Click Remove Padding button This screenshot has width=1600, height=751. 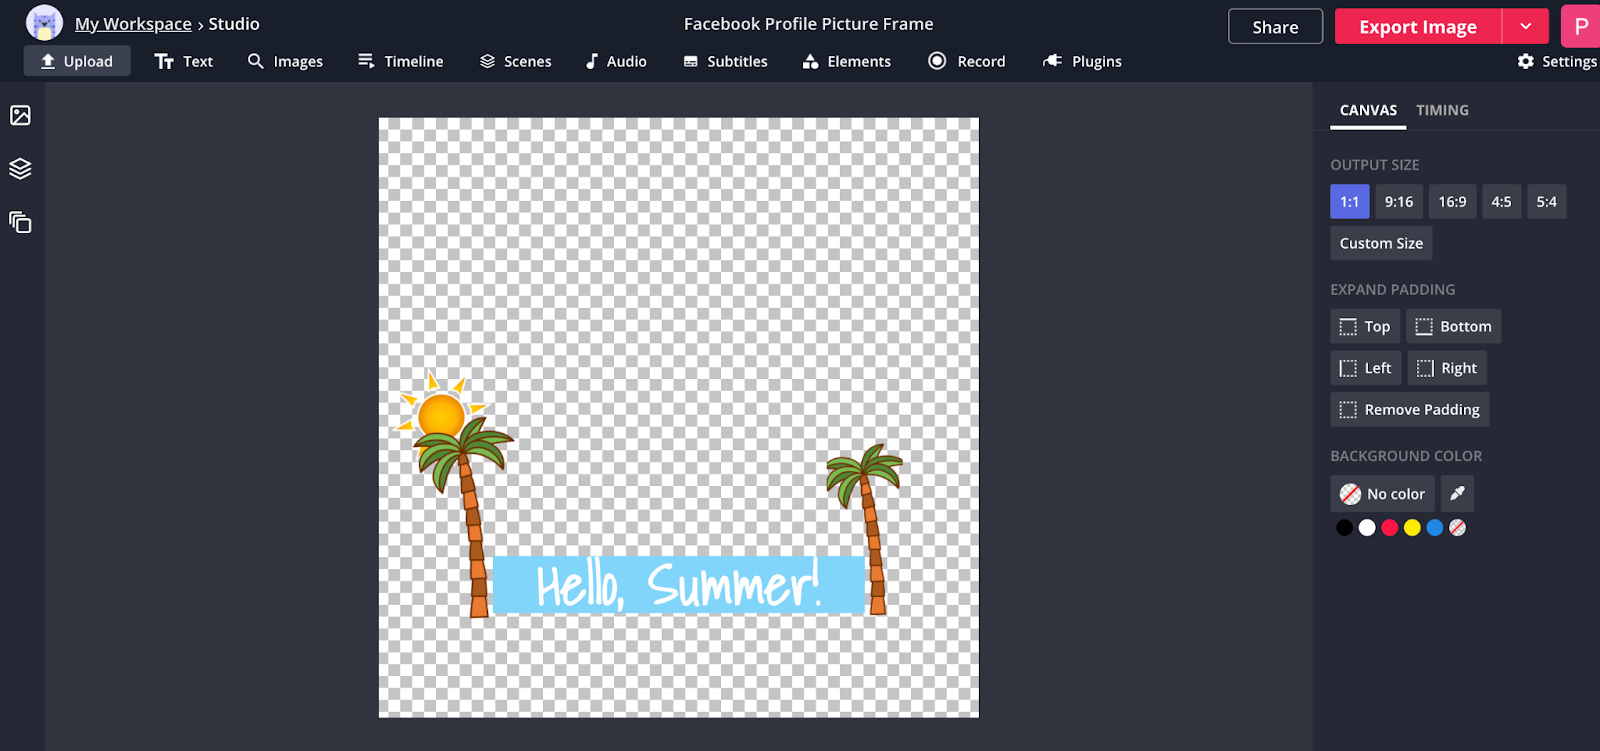(x=1410, y=410)
